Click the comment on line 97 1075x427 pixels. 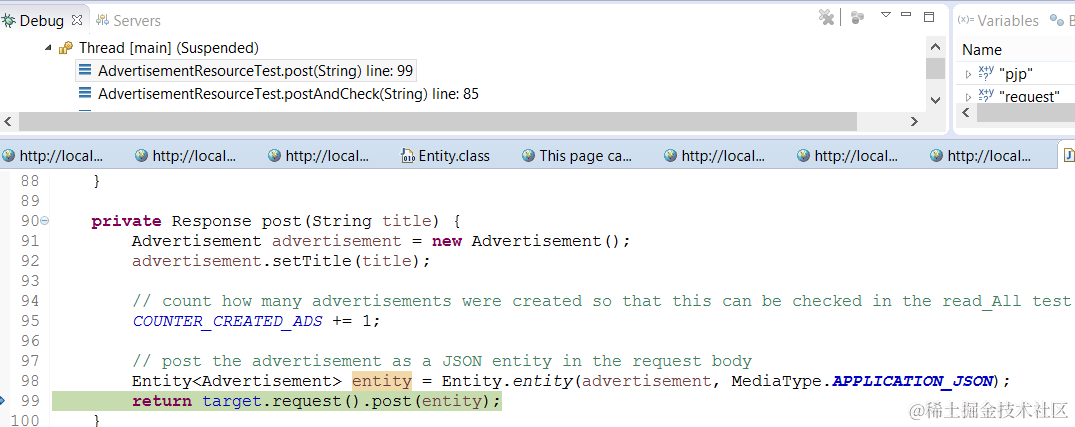(x=442, y=361)
